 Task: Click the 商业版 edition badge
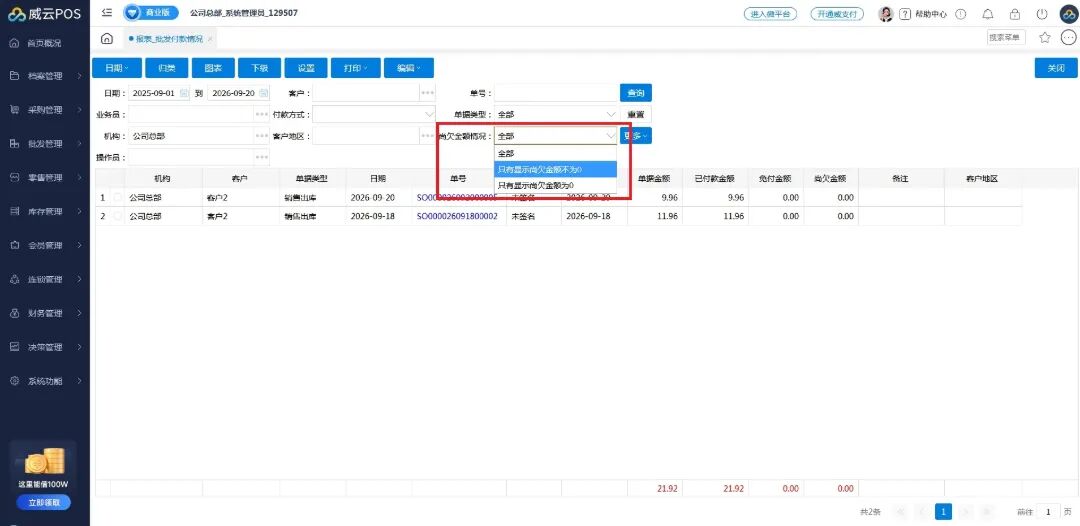pyautogui.click(x=151, y=13)
